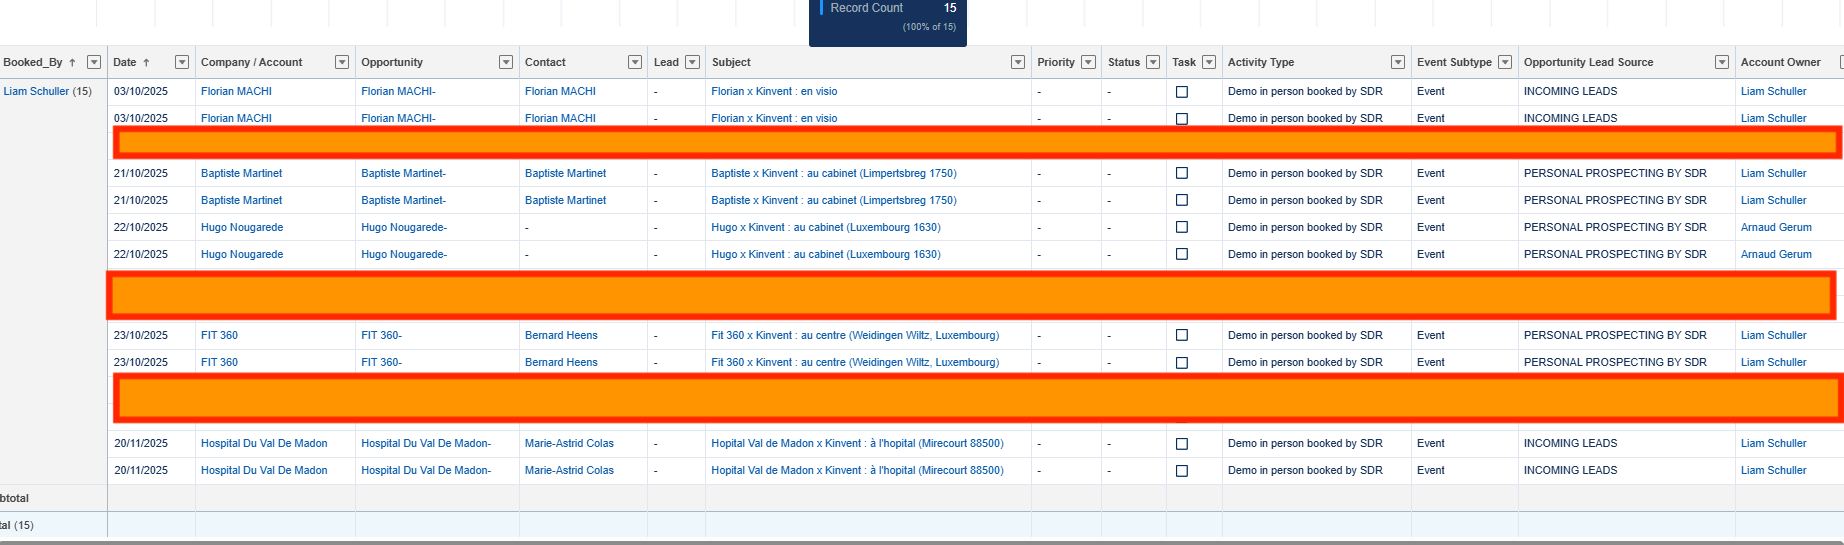Open the Booked_By column dropdown arrow
The height and width of the screenshot is (545, 1844).
pyautogui.click(x=94, y=62)
